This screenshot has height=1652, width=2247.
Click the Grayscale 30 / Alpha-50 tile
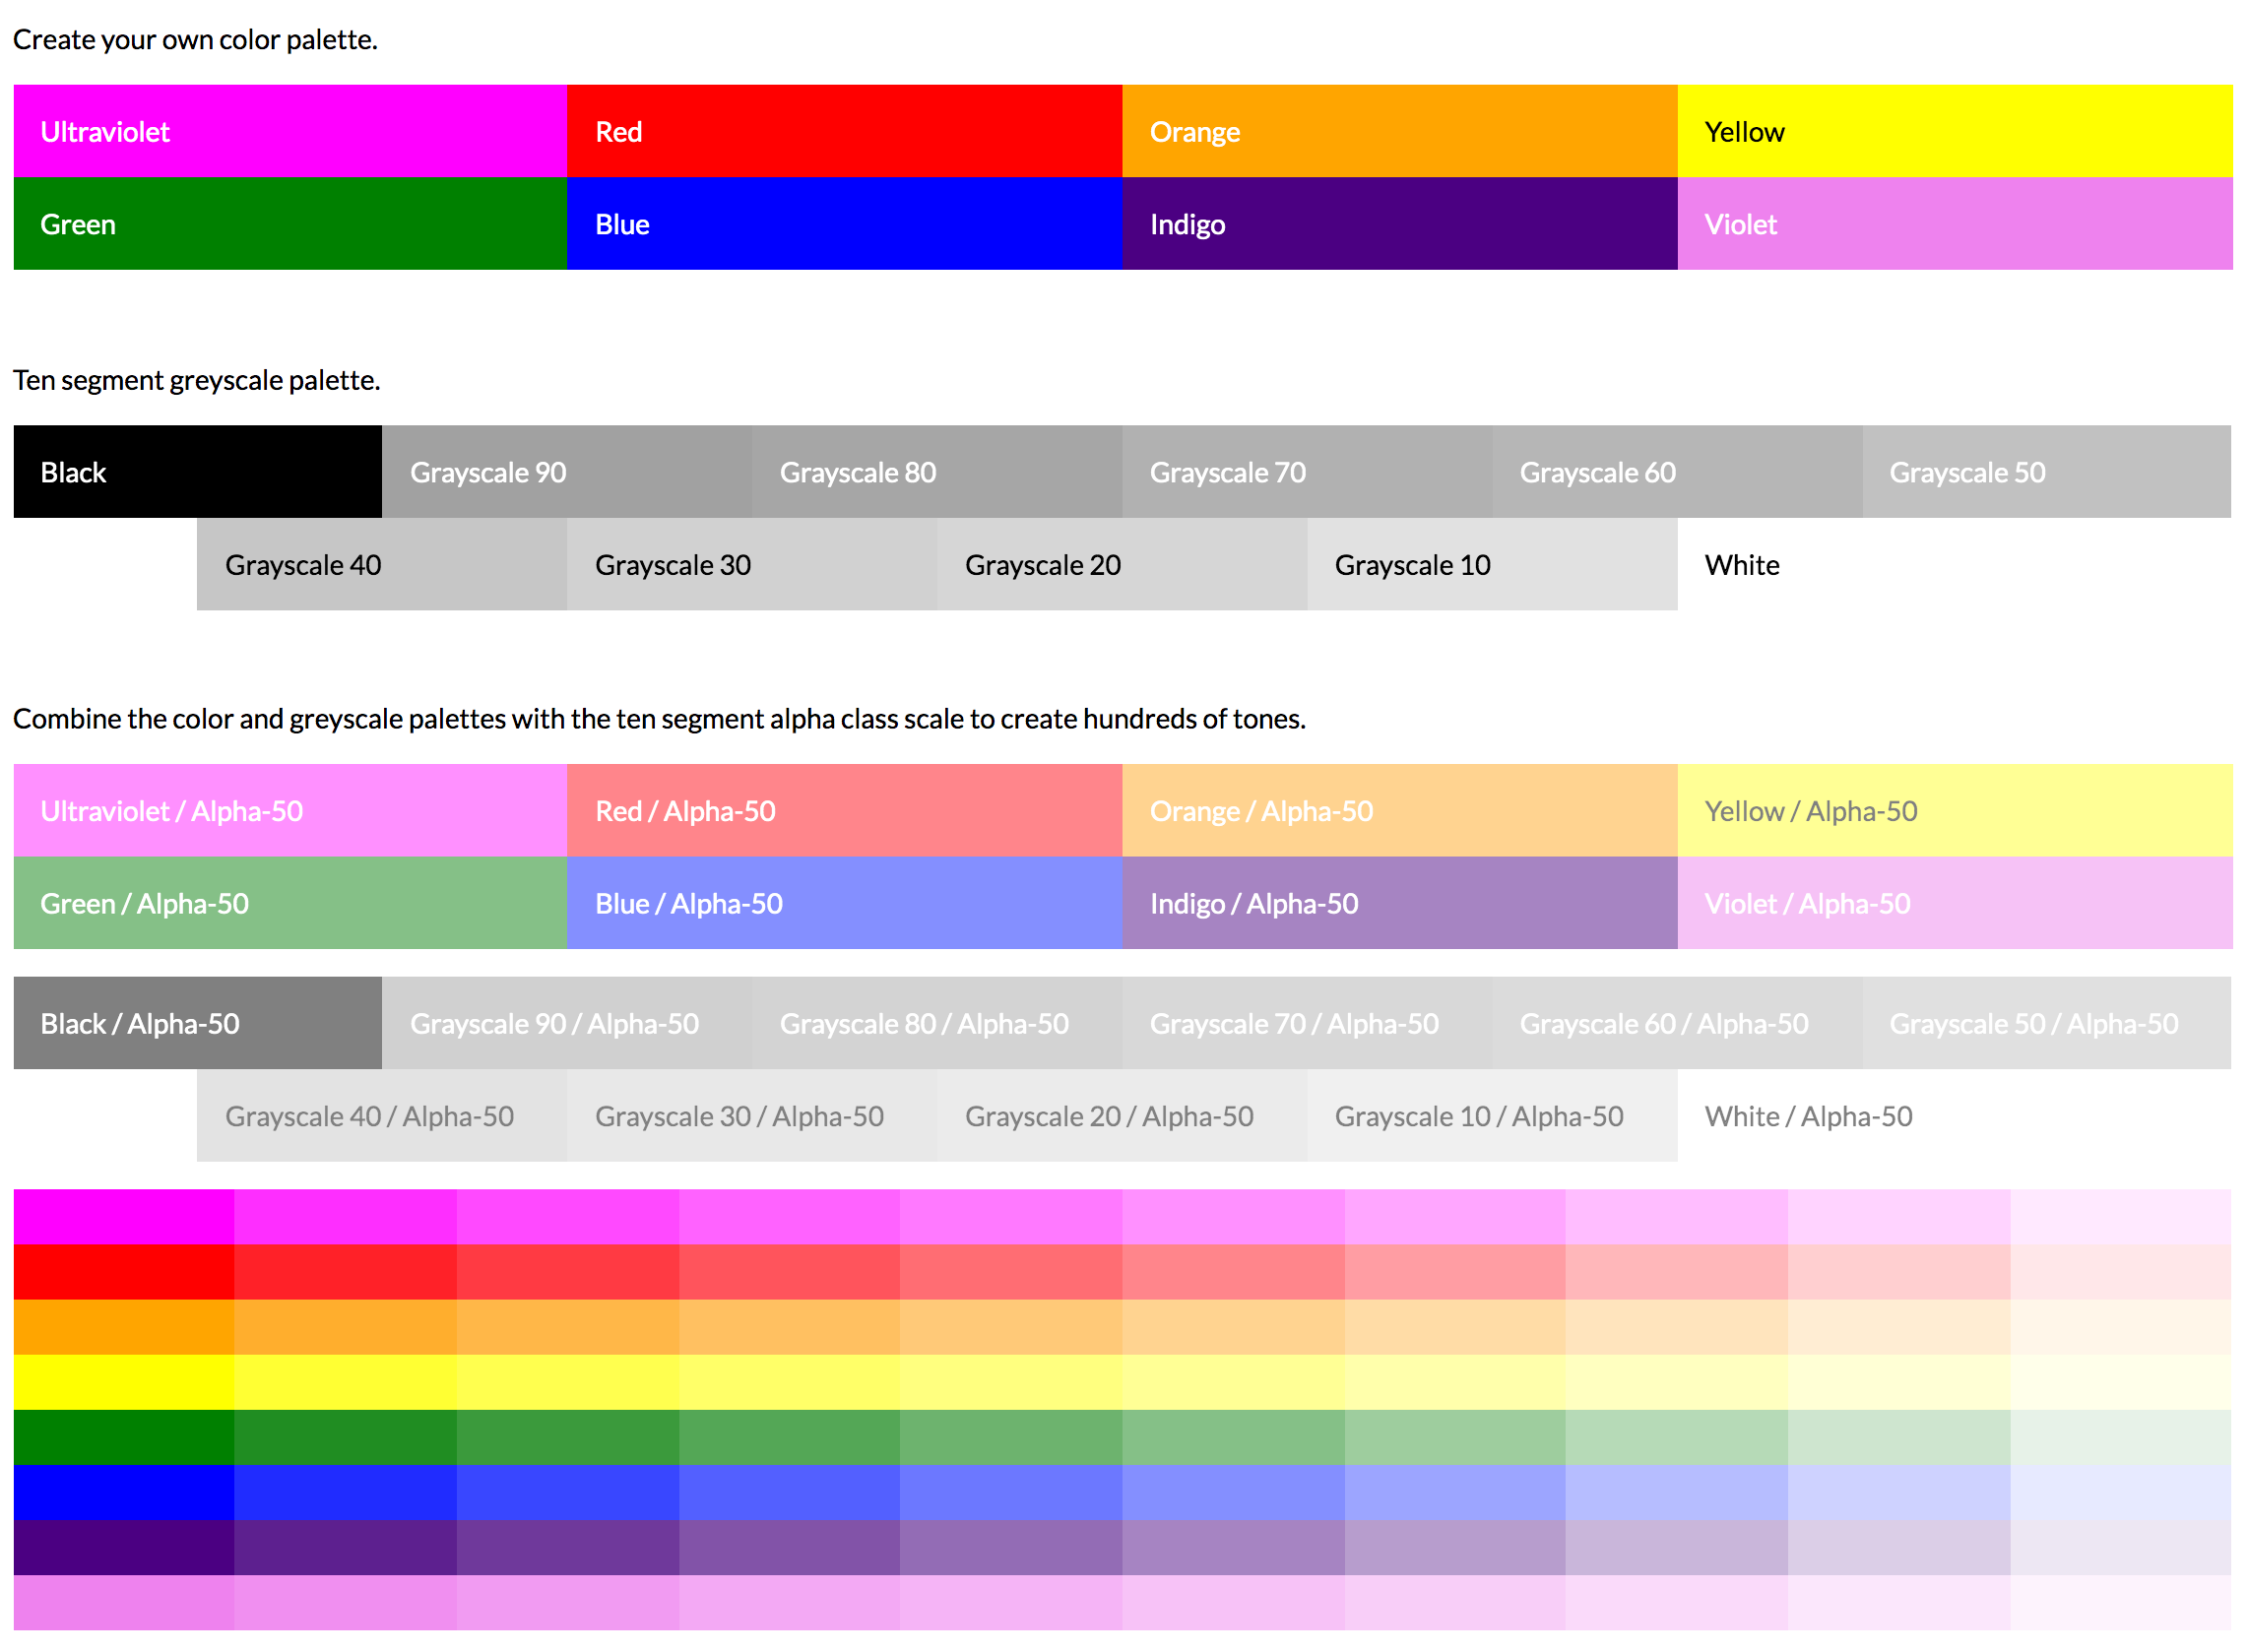[x=752, y=1116]
